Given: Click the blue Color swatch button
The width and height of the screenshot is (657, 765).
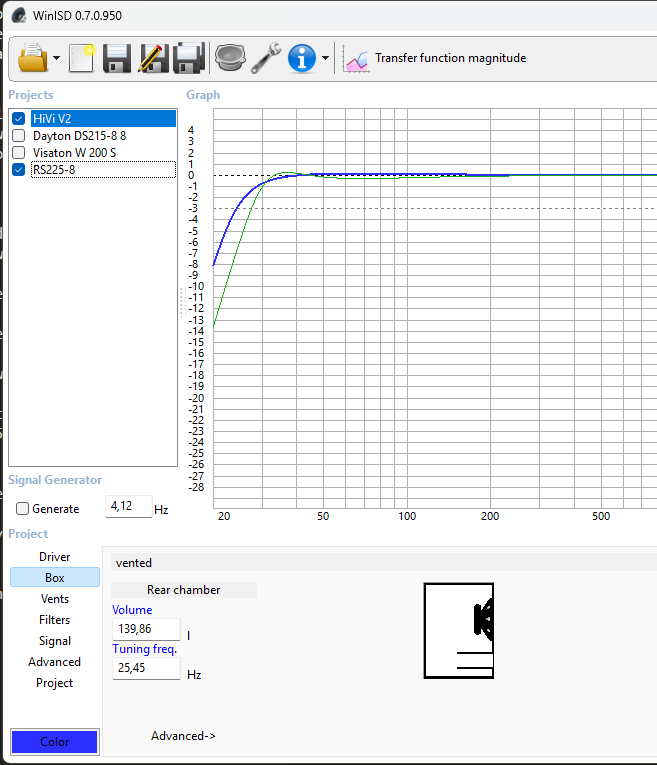Looking at the screenshot, I should click(55, 742).
